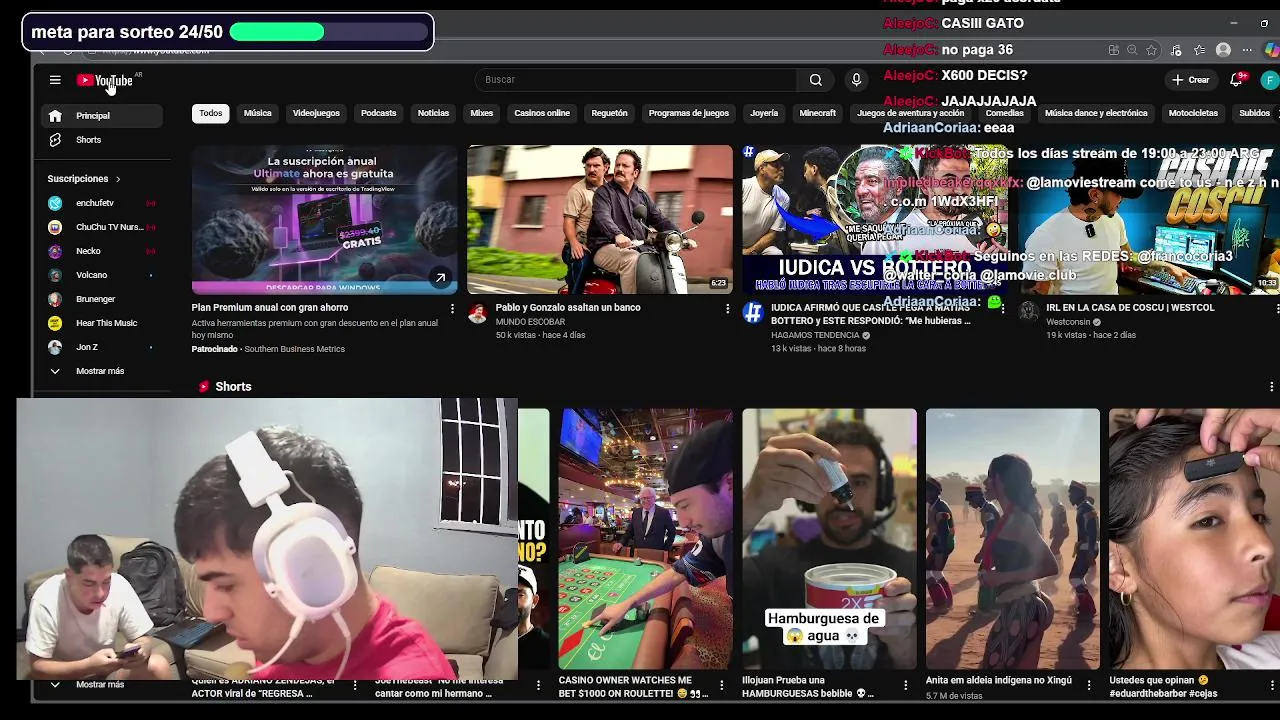Image resolution: width=1280 pixels, height=720 pixels.
Task: Open browser settings ellipsis menu
Action: (x=1247, y=50)
